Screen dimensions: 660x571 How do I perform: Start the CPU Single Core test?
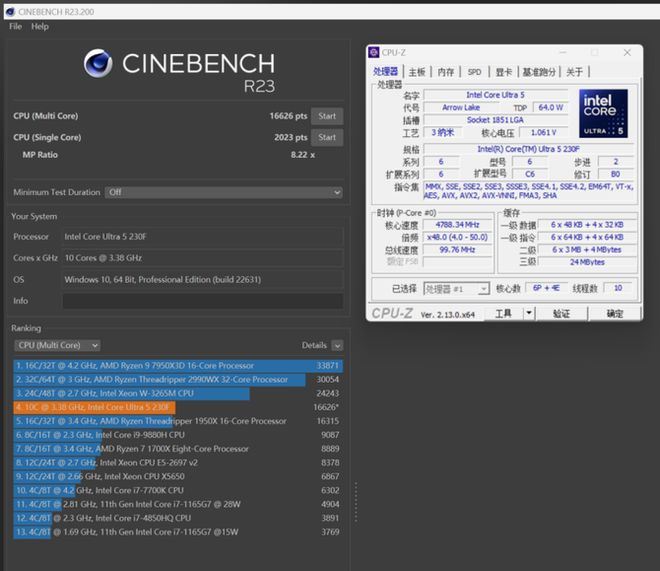tap(327, 137)
